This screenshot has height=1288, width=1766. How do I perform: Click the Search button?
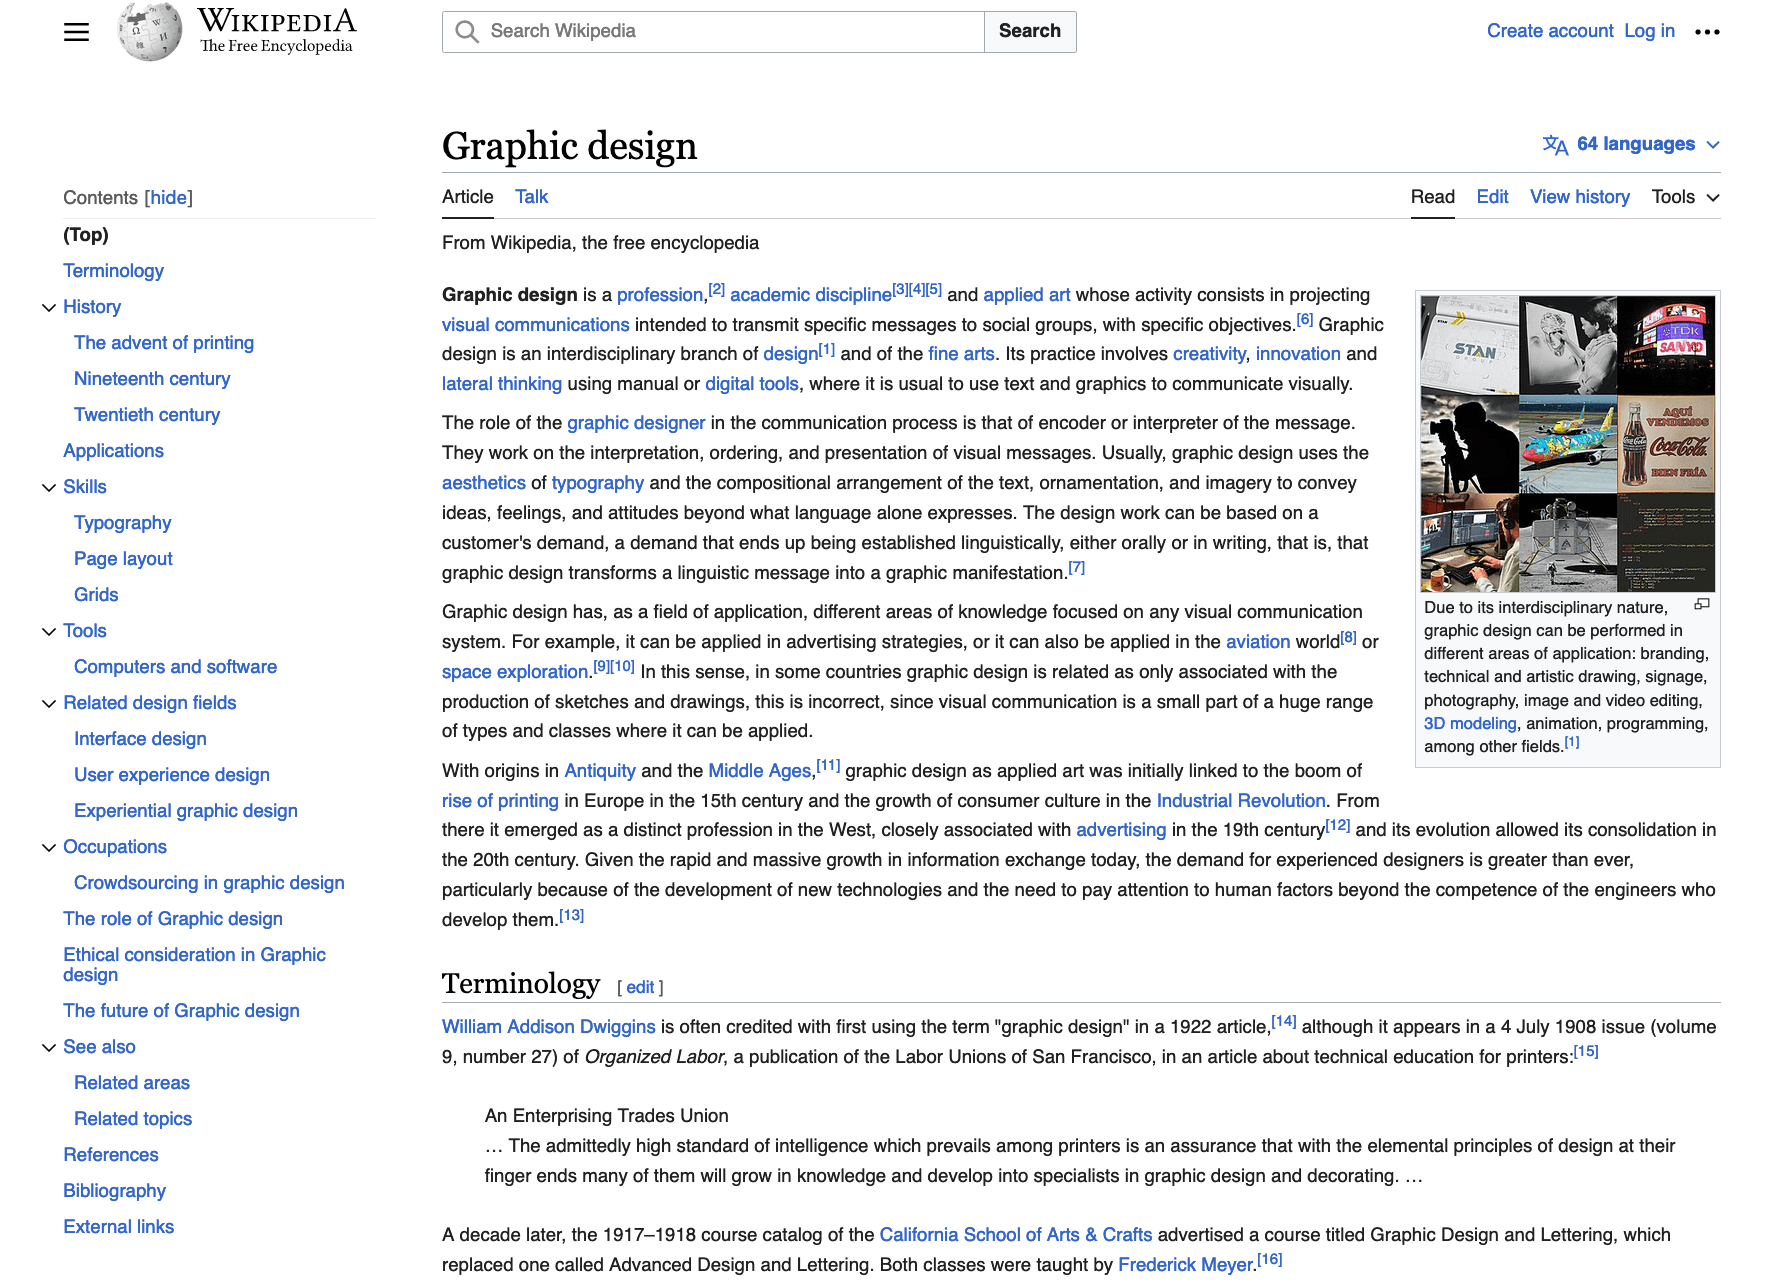pyautogui.click(x=1030, y=31)
